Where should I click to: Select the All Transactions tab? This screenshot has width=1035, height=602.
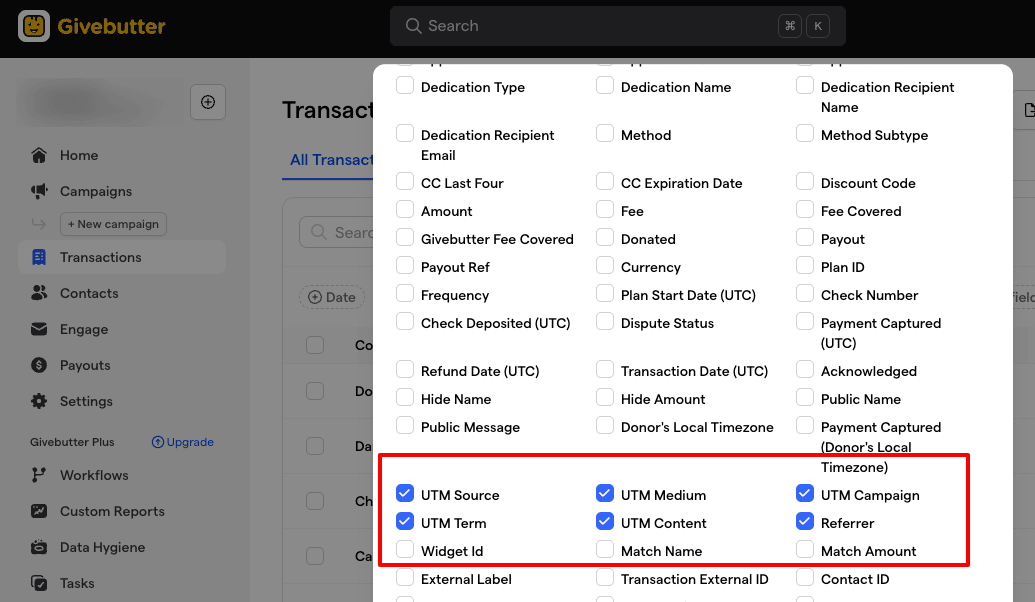point(331,160)
